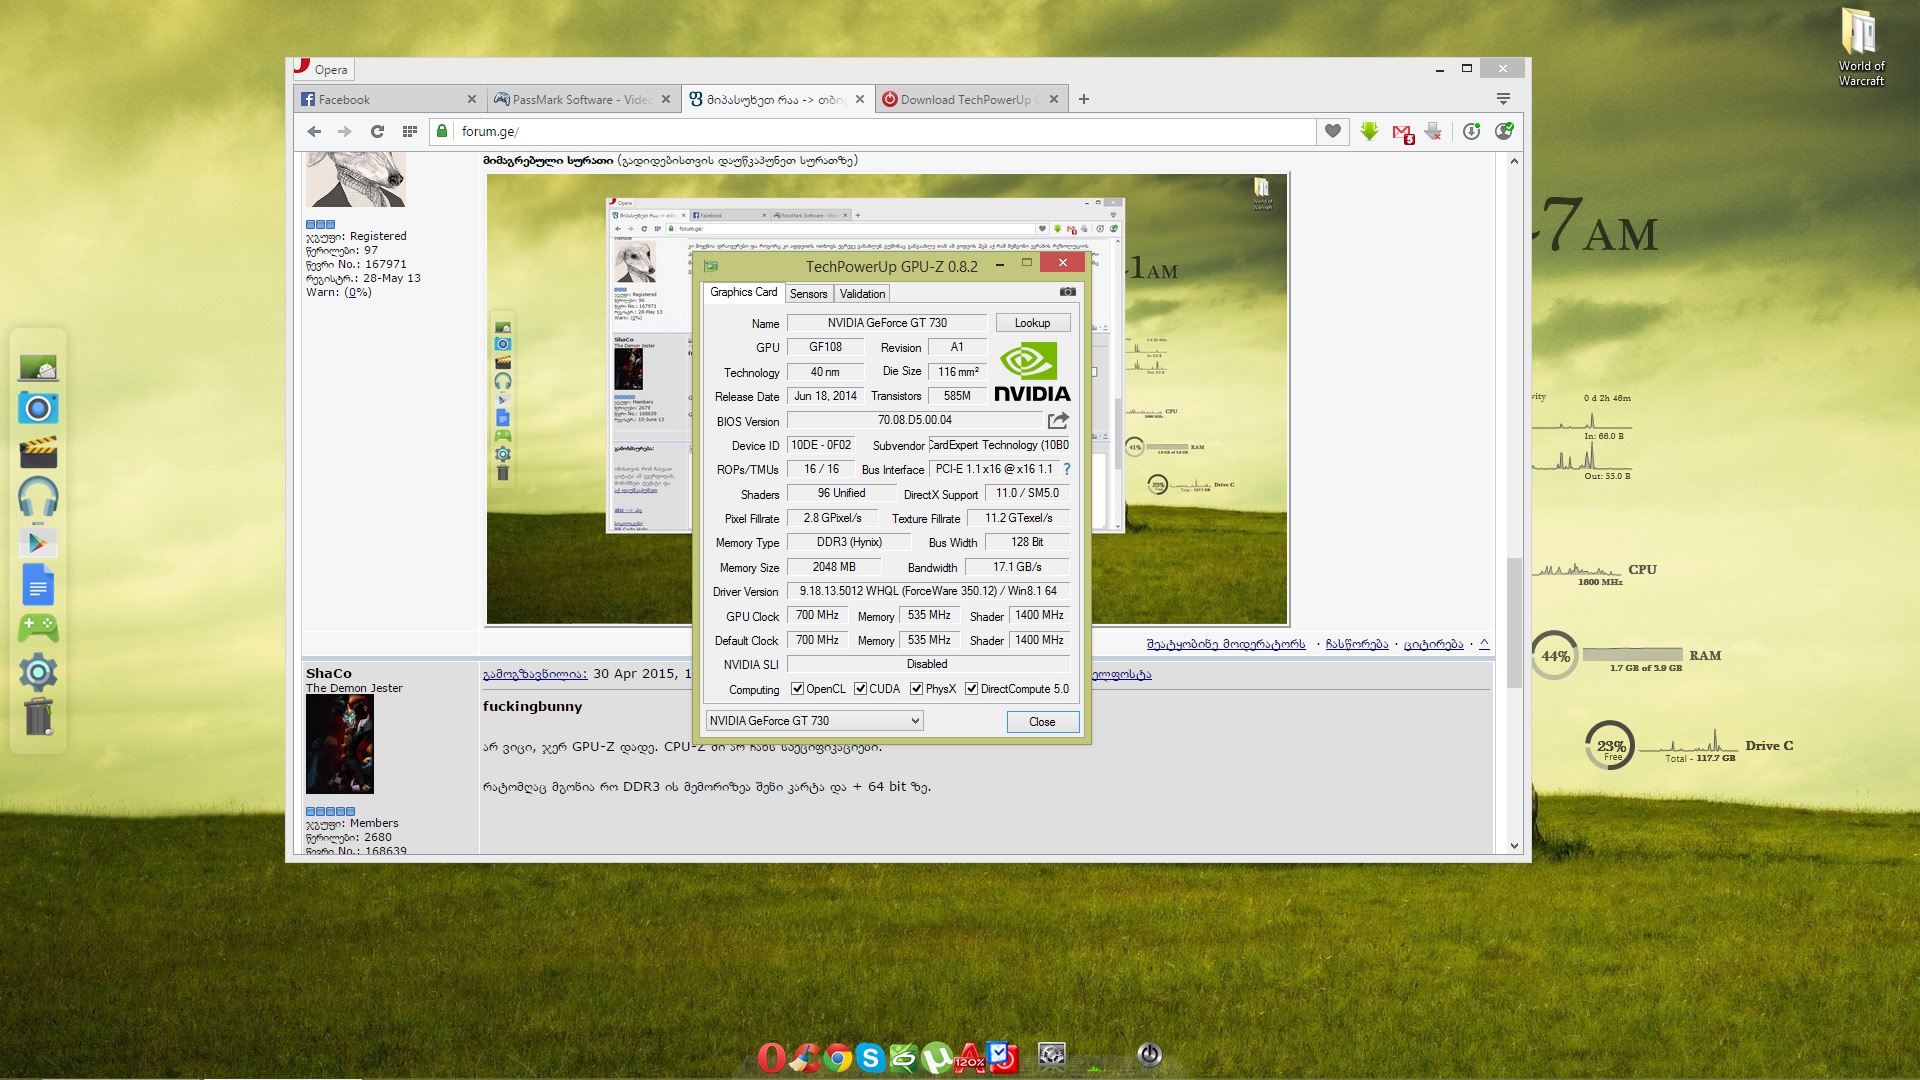Open Opera Speed Dial grid icon
This screenshot has width=1920, height=1080.
pyautogui.click(x=409, y=131)
